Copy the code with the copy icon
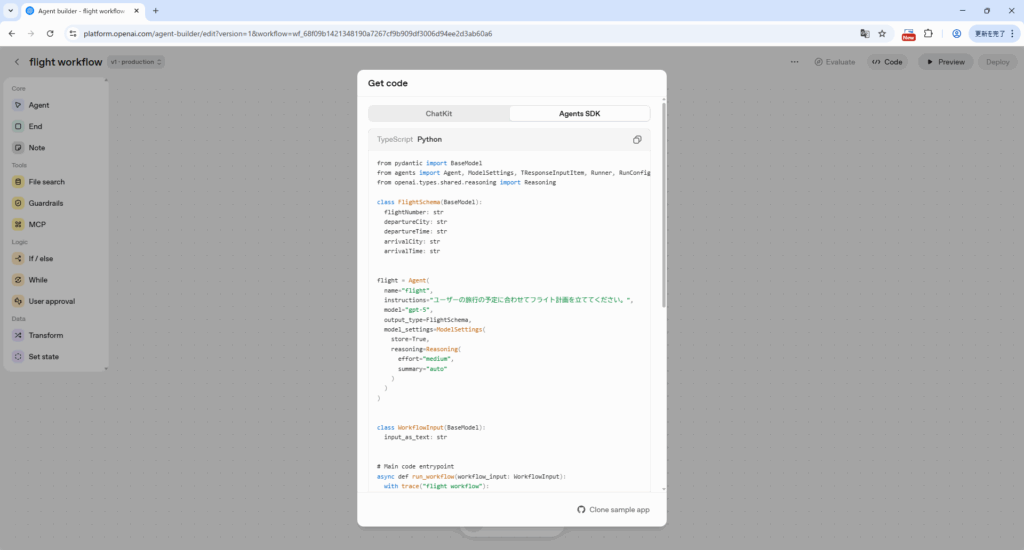 coord(637,140)
